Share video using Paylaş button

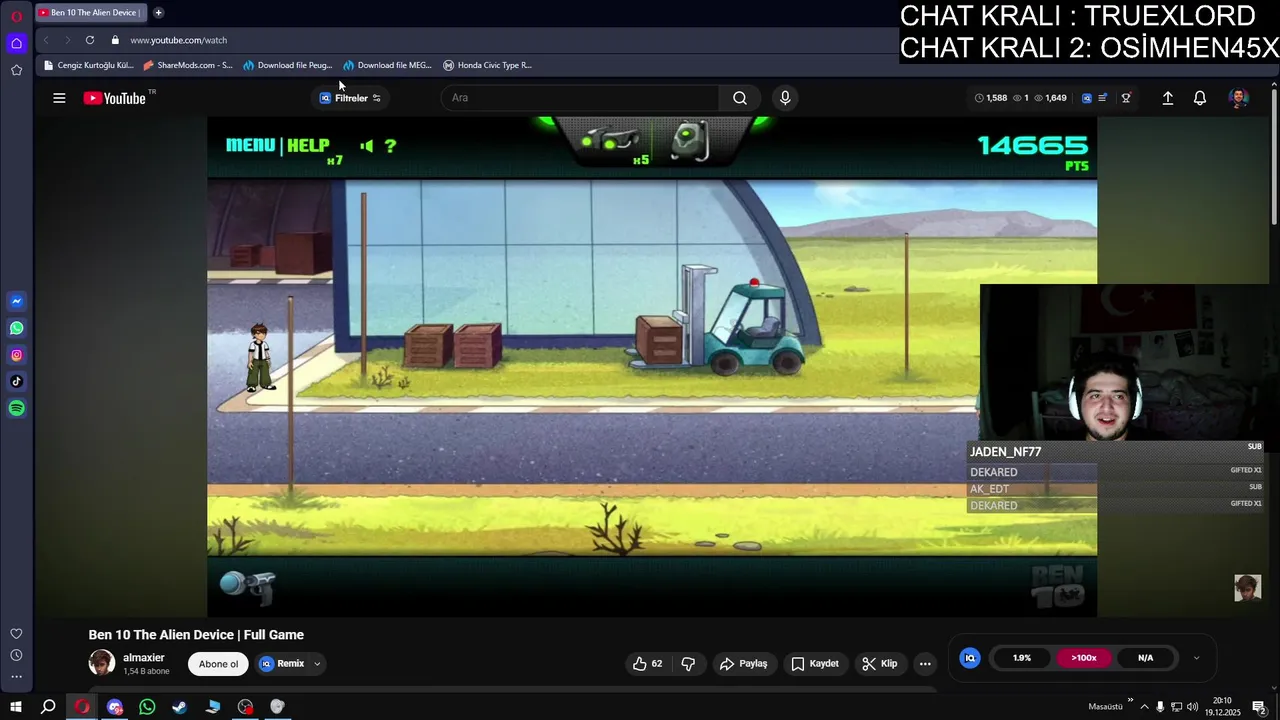click(x=744, y=664)
